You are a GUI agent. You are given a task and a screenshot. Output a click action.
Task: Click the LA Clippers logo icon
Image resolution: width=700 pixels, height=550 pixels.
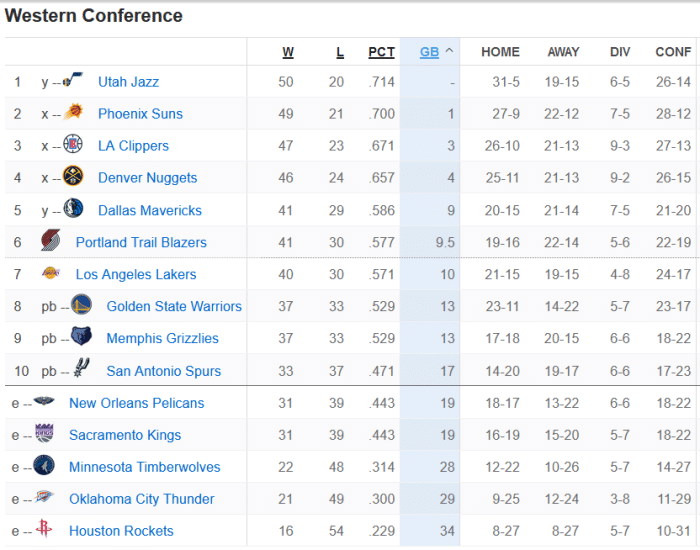pos(74,145)
